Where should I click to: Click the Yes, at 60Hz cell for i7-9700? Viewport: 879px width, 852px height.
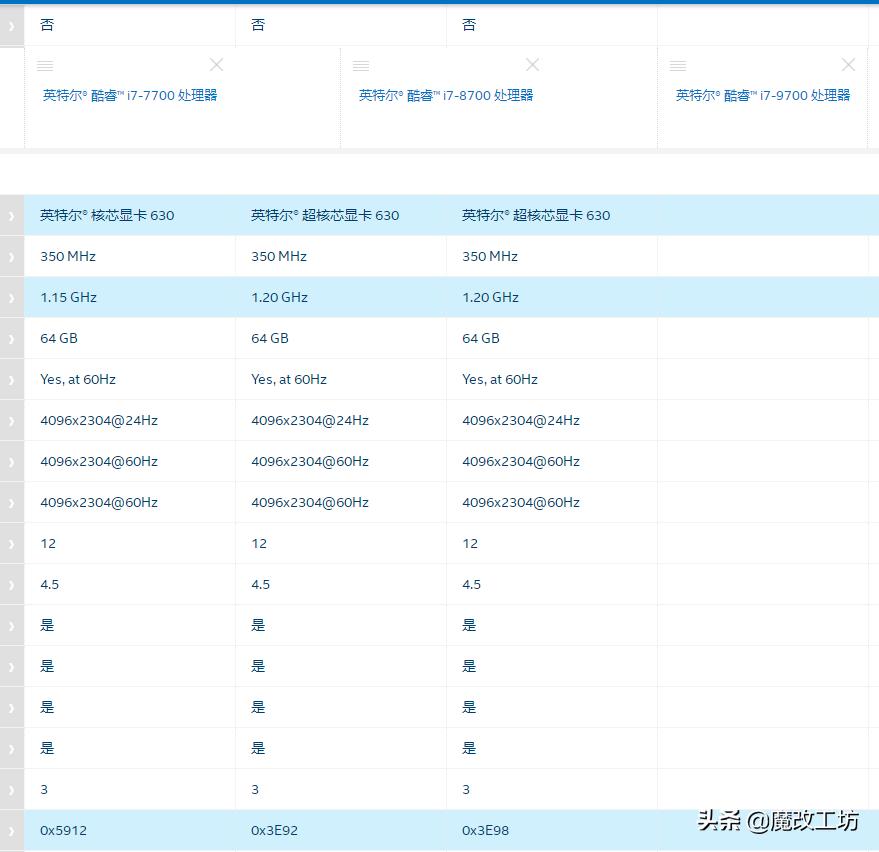(x=502, y=379)
